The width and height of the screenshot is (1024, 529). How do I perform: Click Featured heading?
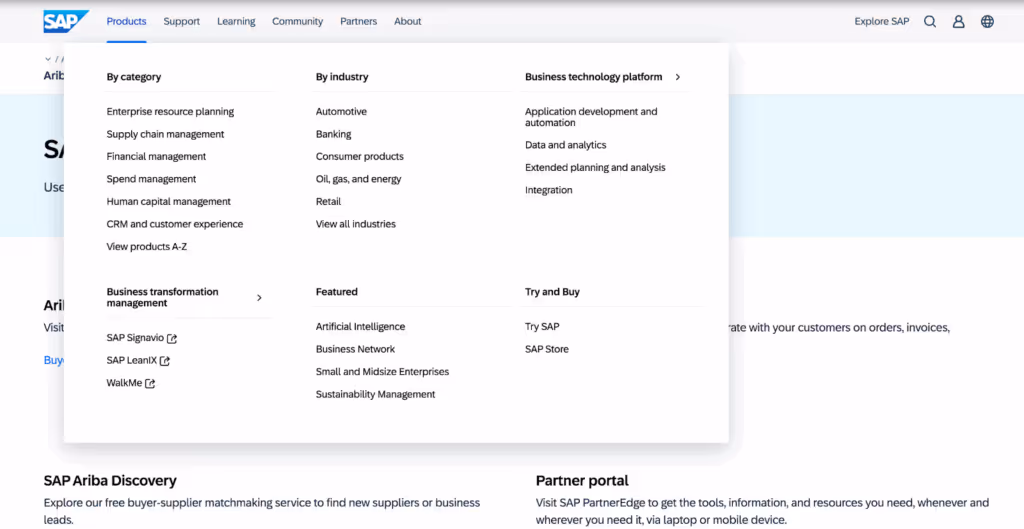337,292
